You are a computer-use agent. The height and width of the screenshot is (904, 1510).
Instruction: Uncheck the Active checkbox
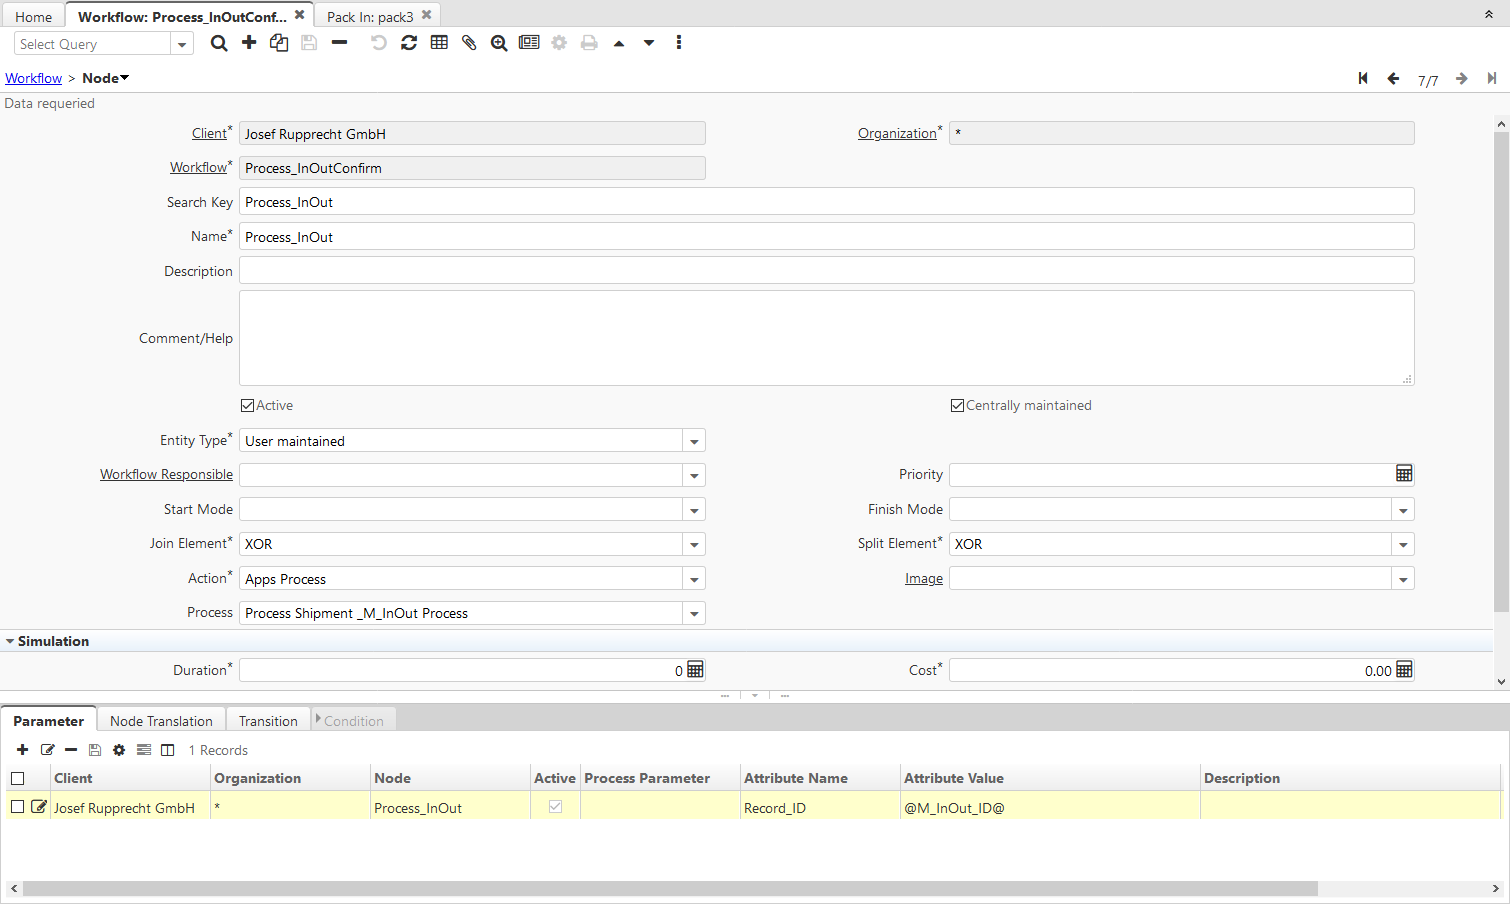pos(247,405)
